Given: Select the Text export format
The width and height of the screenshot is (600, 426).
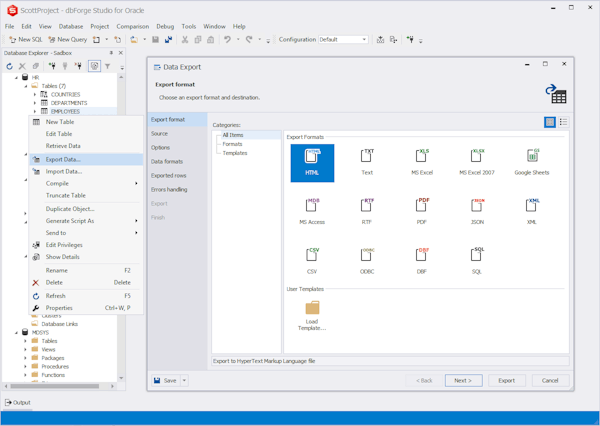Looking at the screenshot, I should click(x=367, y=163).
